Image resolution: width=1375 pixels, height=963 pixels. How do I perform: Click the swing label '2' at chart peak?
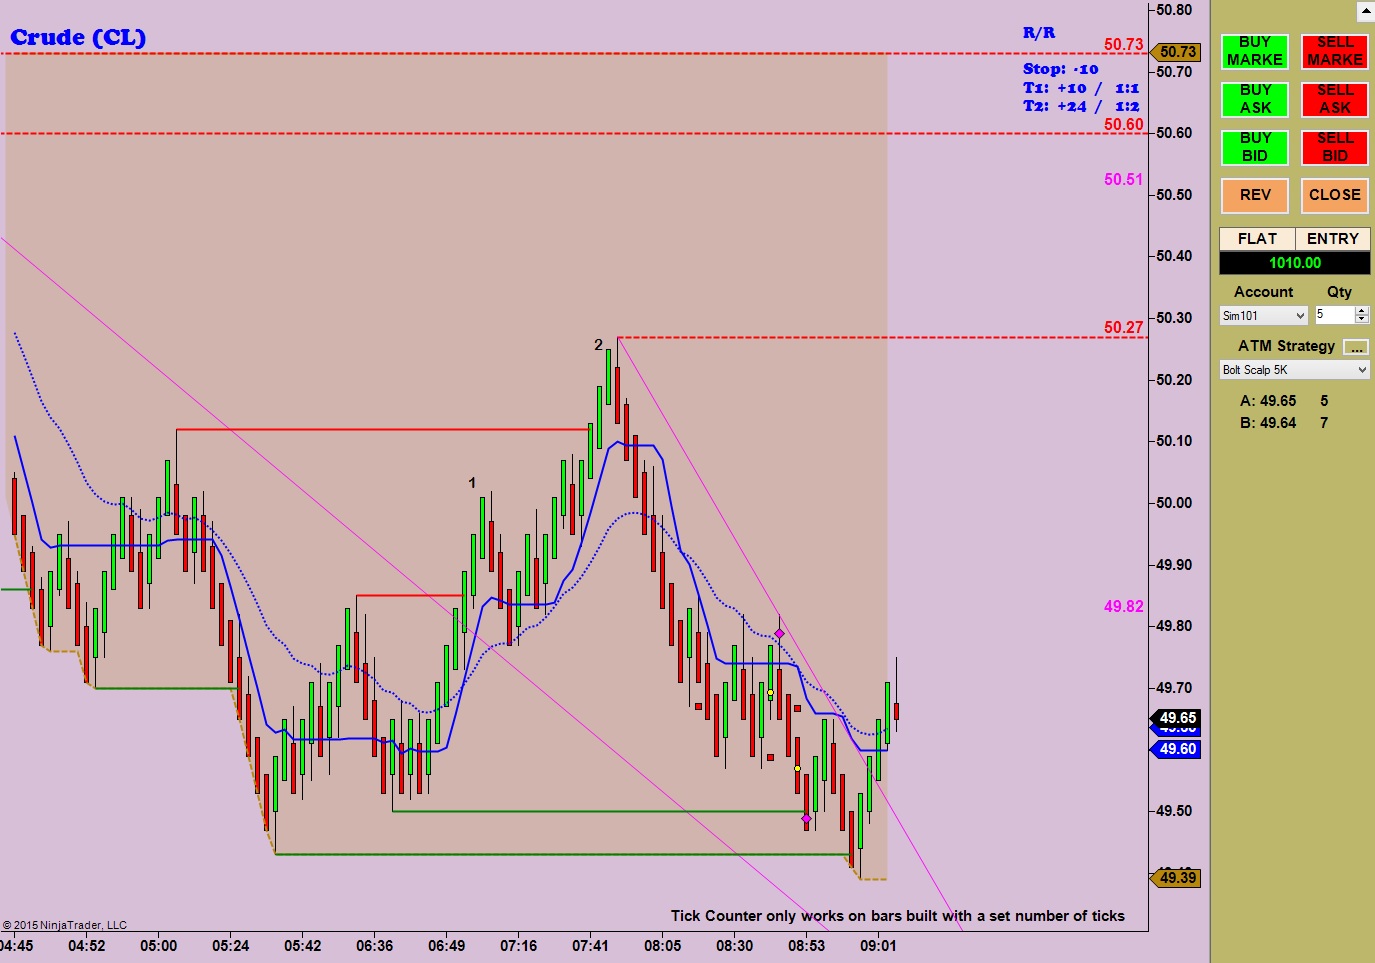tap(598, 345)
